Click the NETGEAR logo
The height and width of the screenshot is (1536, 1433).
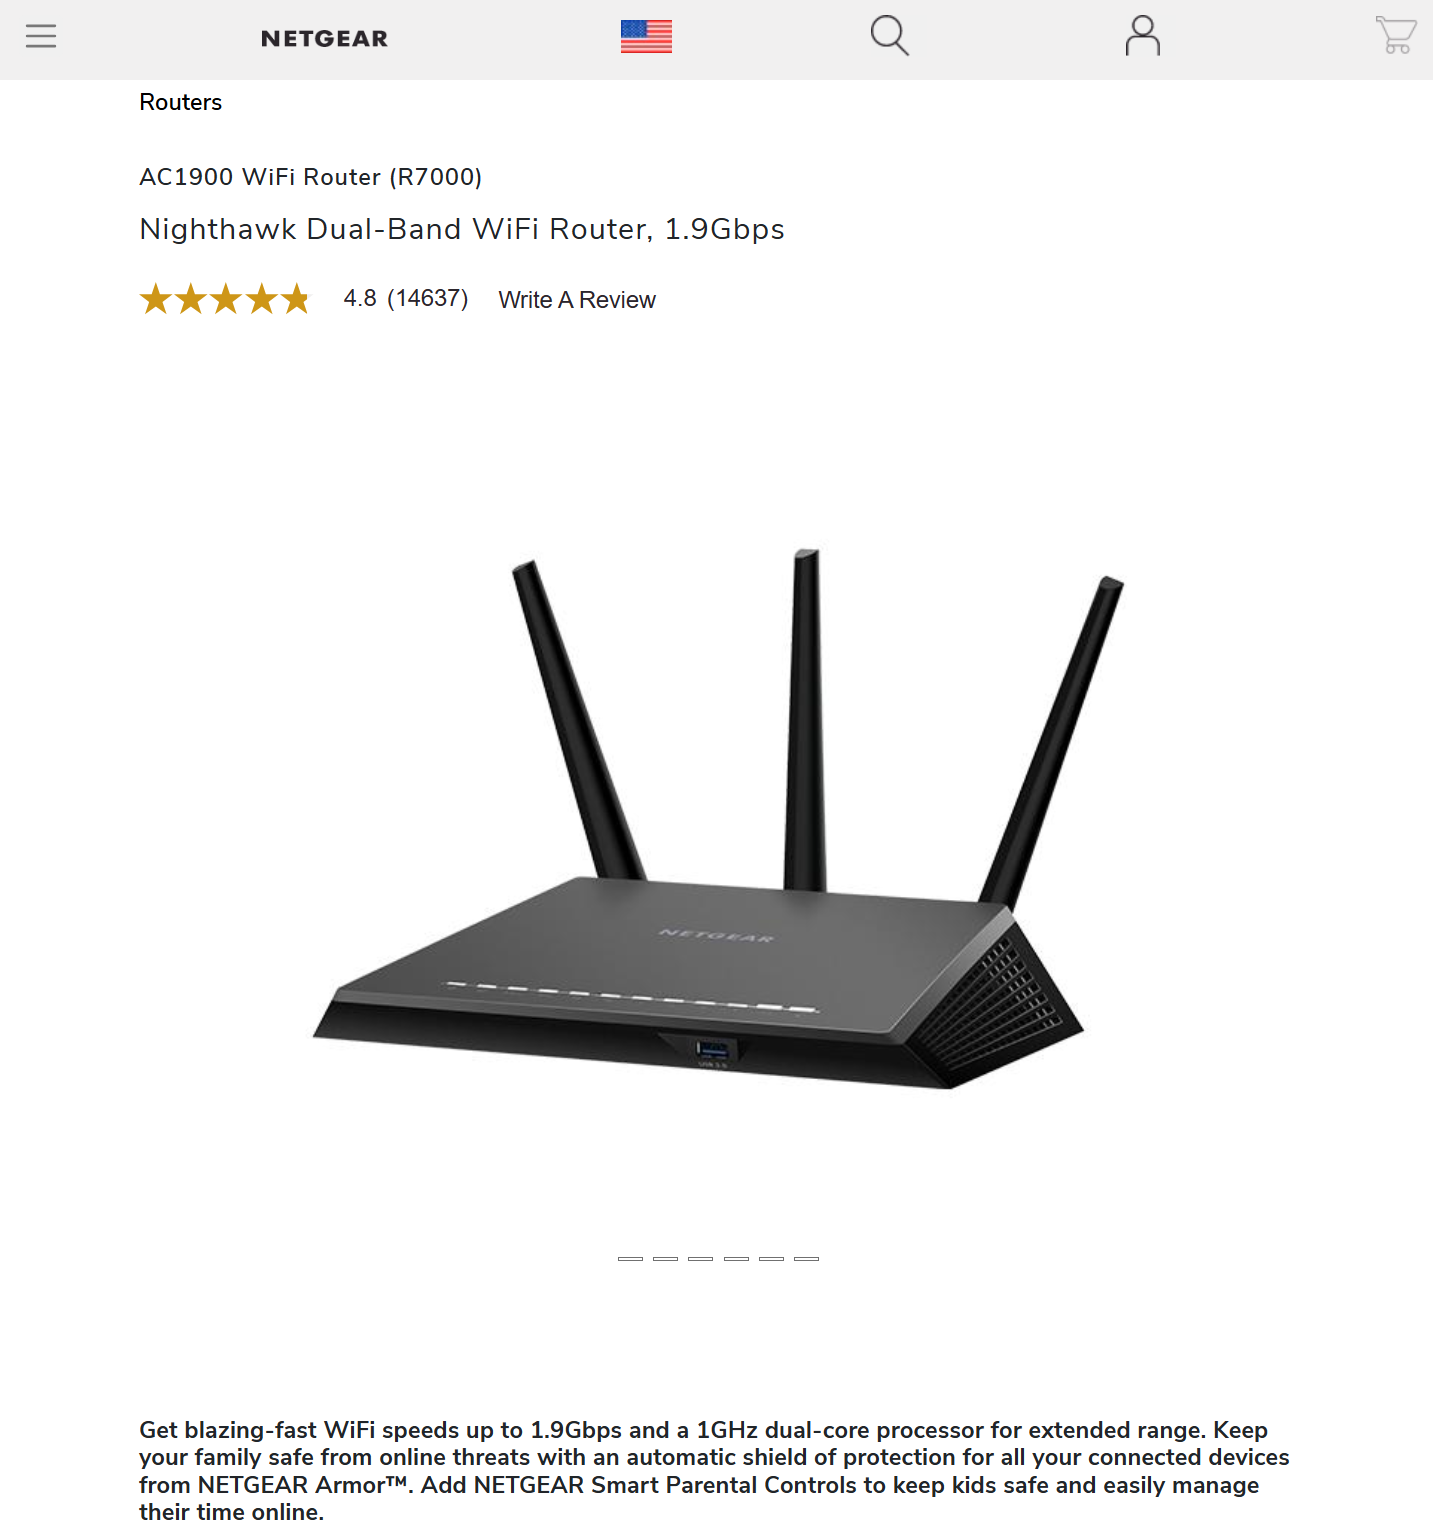[x=324, y=38]
